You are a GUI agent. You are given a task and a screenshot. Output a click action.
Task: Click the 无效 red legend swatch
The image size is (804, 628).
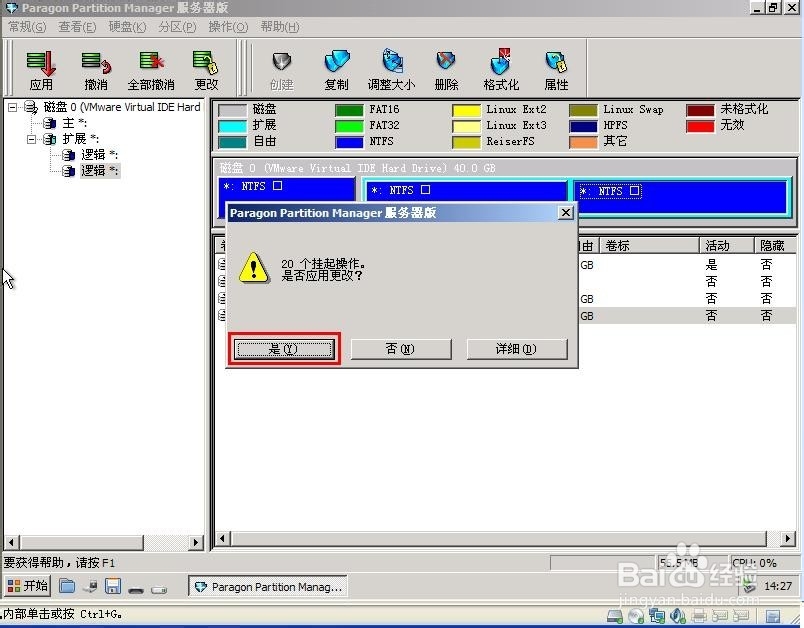click(700, 126)
